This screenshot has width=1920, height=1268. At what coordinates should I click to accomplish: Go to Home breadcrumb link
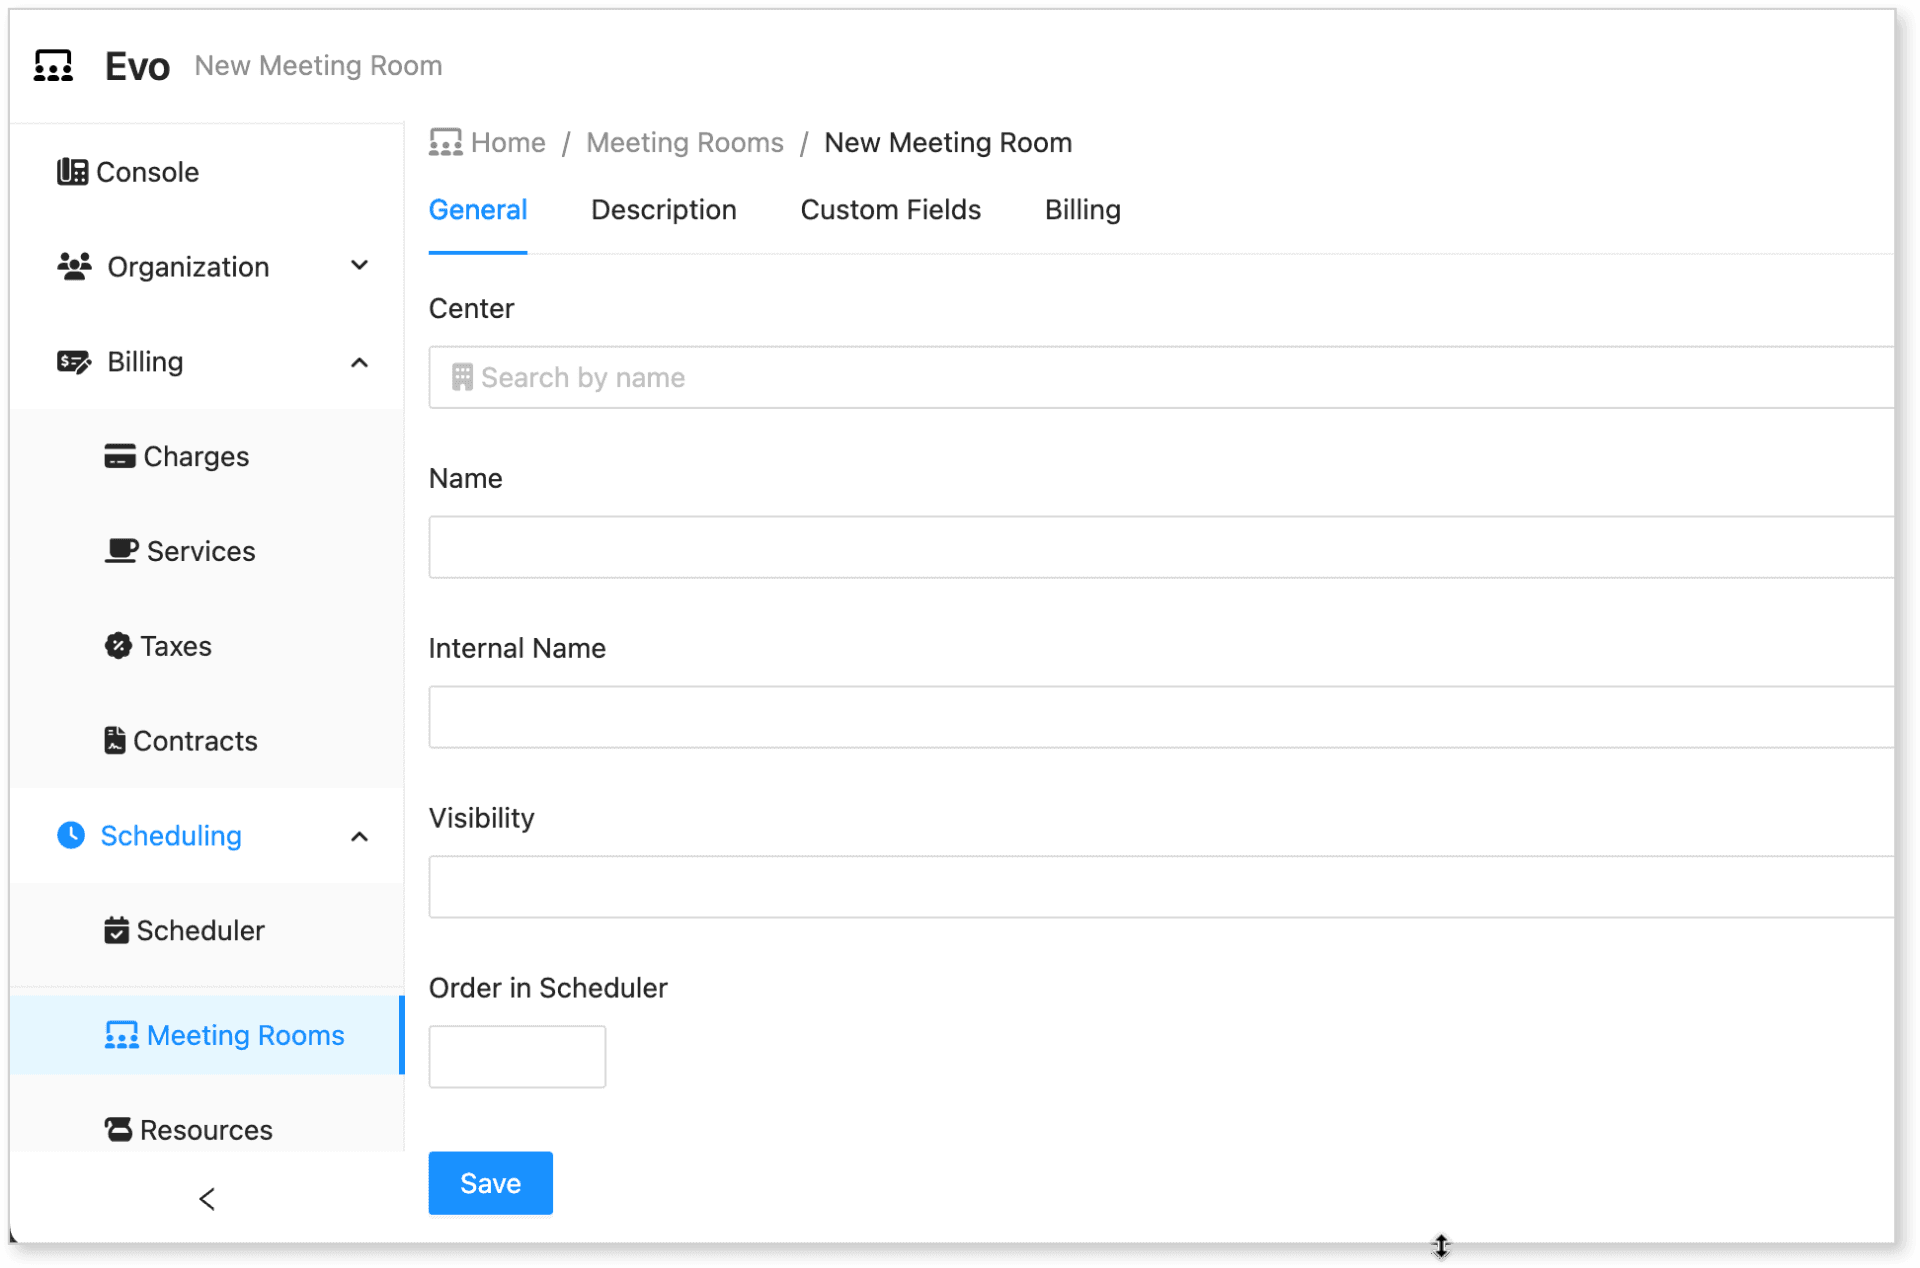click(x=508, y=143)
